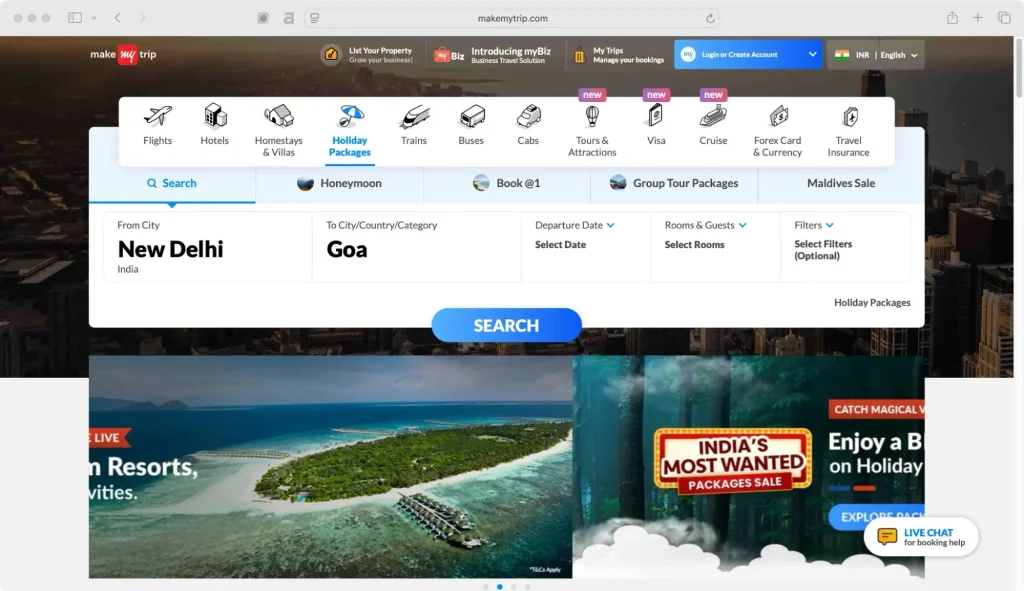Click List Your Property icon

331,55
